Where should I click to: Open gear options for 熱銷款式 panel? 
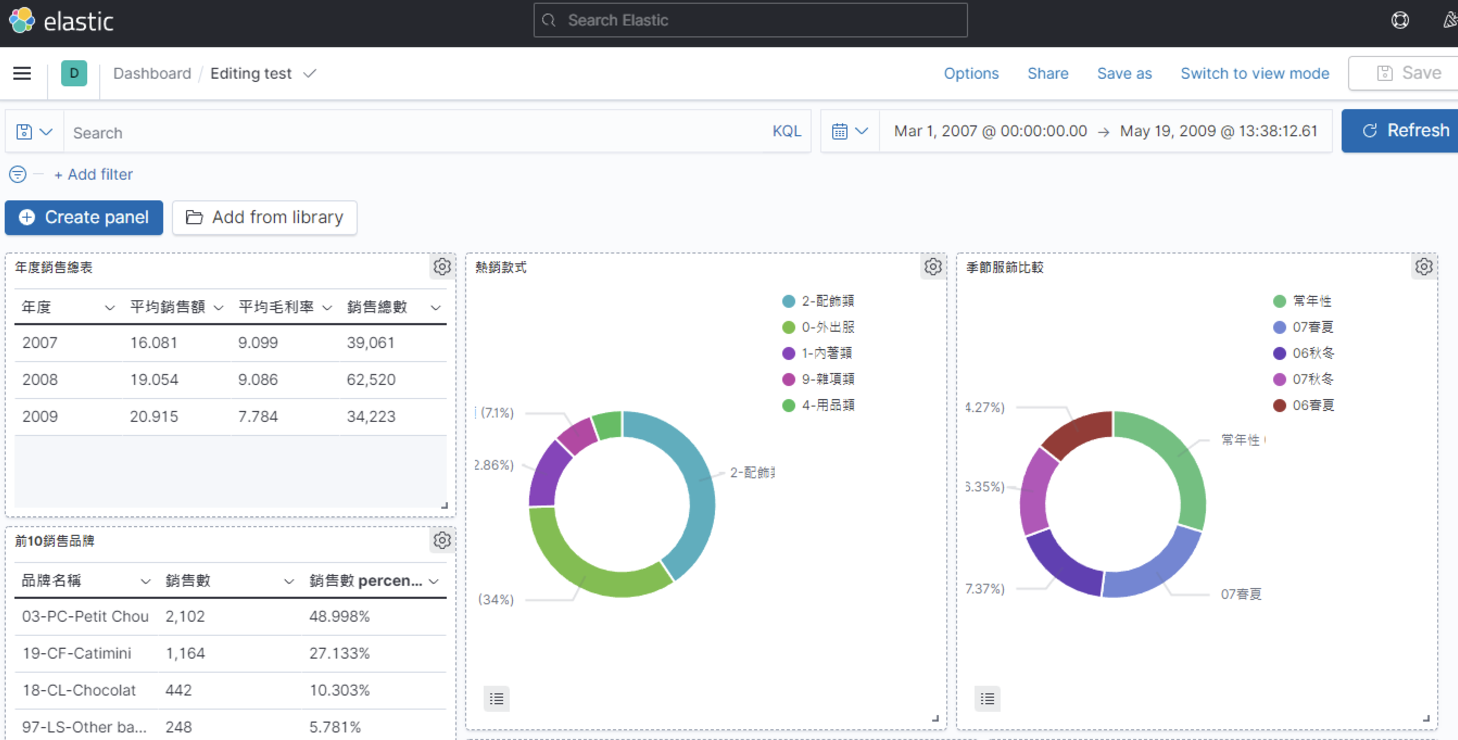coord(932,267)
